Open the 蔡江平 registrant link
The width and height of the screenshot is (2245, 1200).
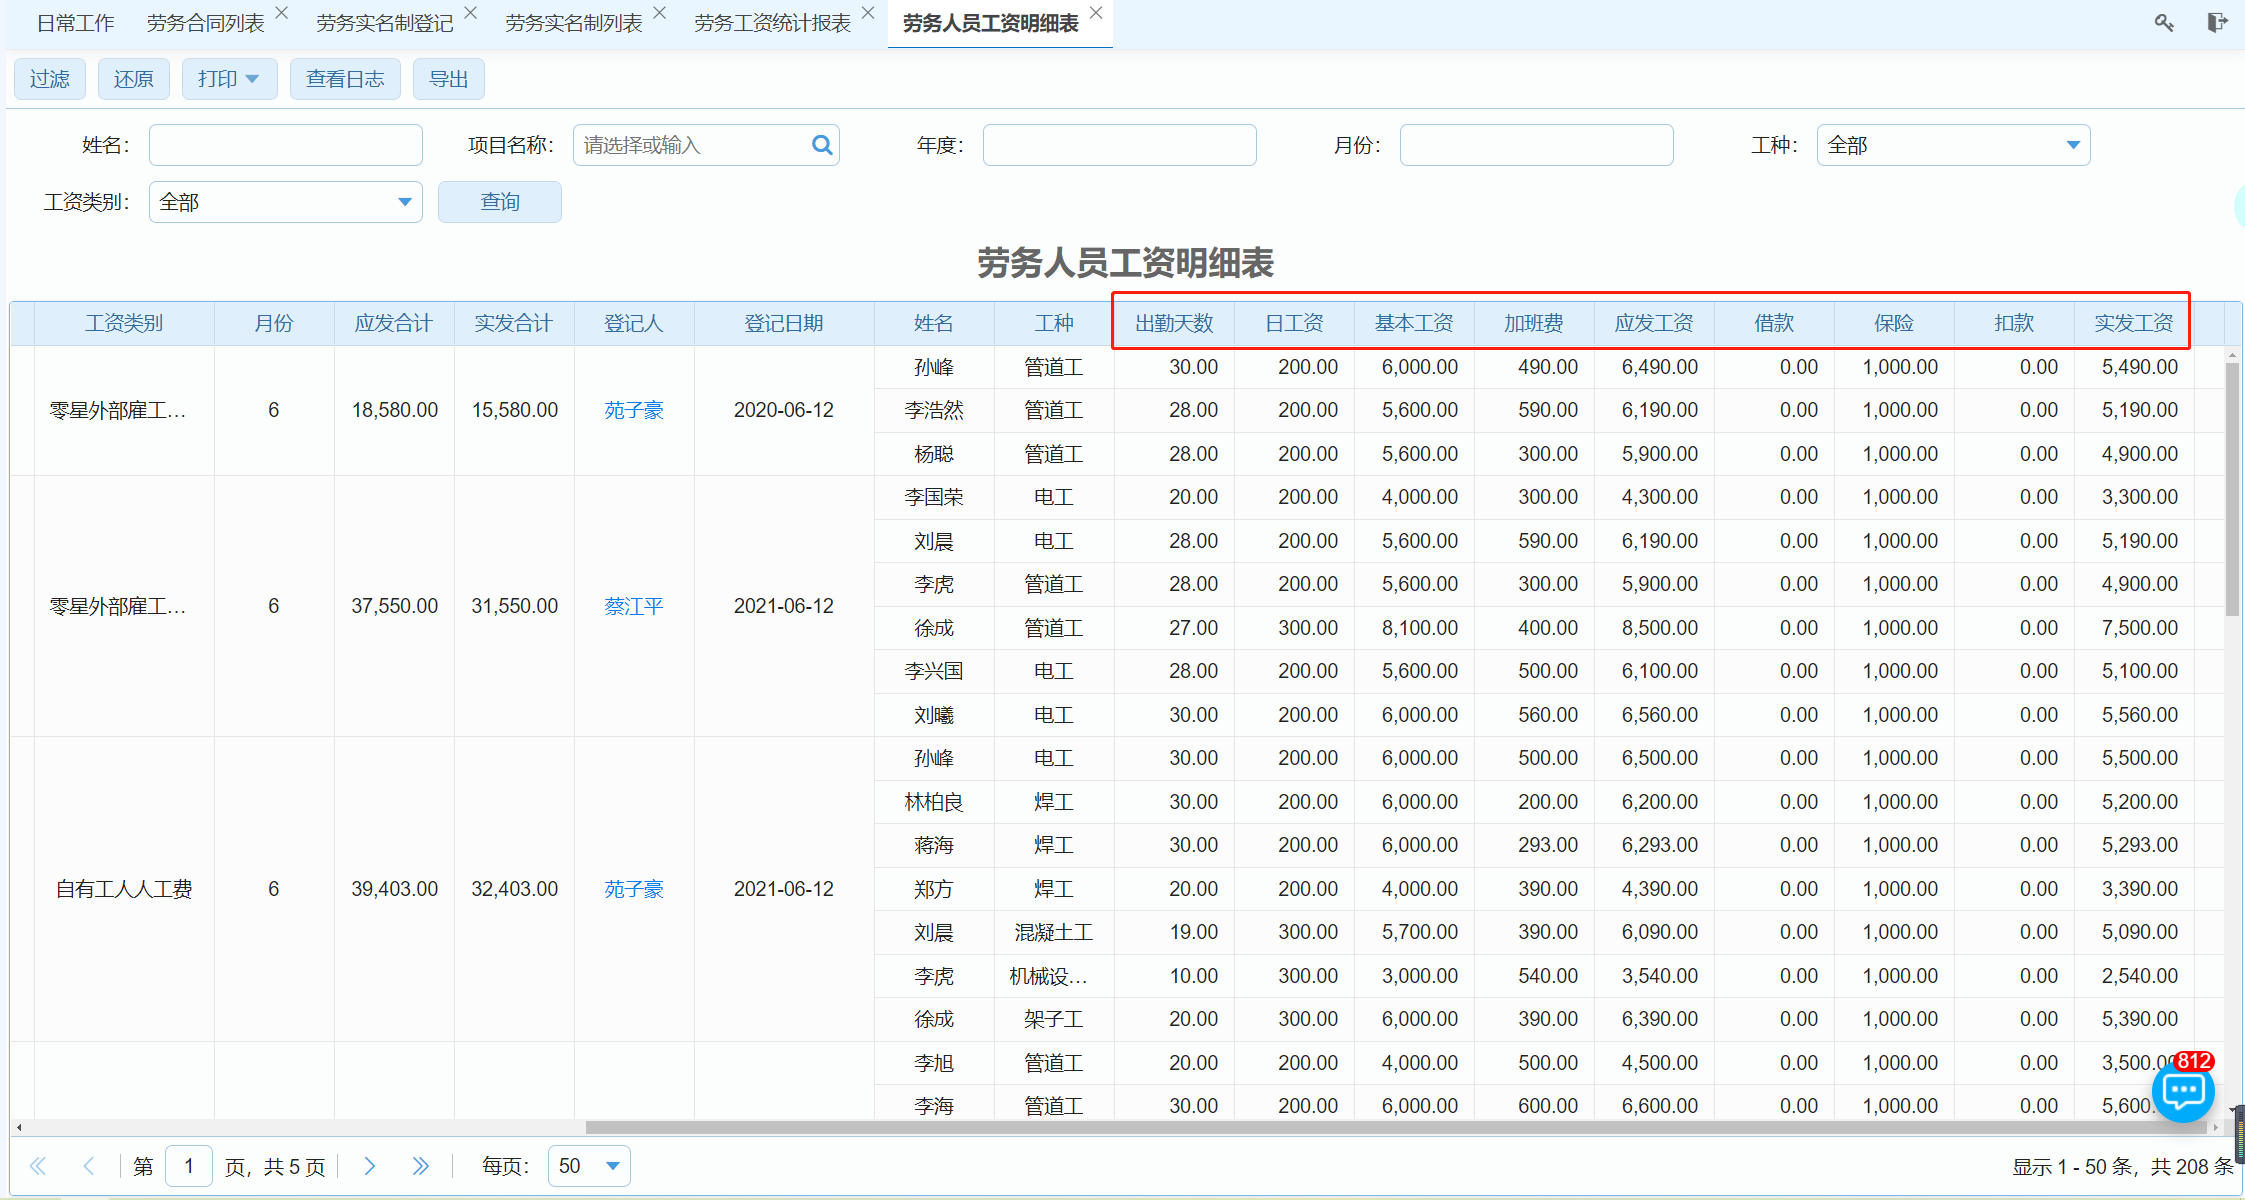(x=633, y=606)
